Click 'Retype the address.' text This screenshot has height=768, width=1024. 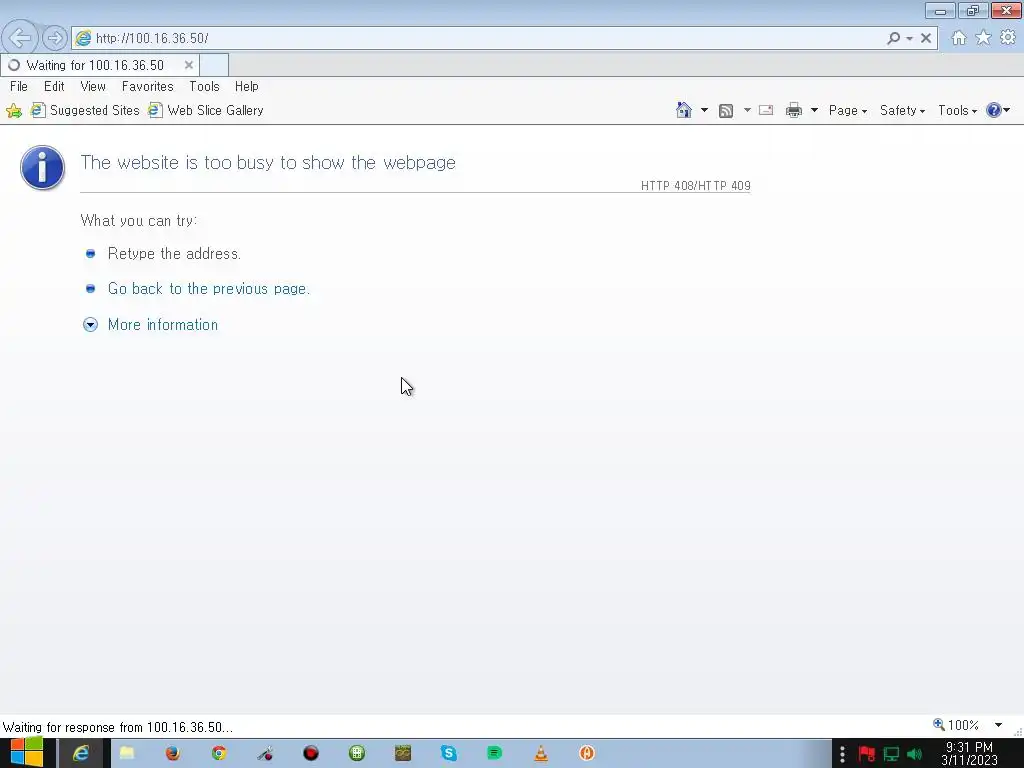[174, 253]
